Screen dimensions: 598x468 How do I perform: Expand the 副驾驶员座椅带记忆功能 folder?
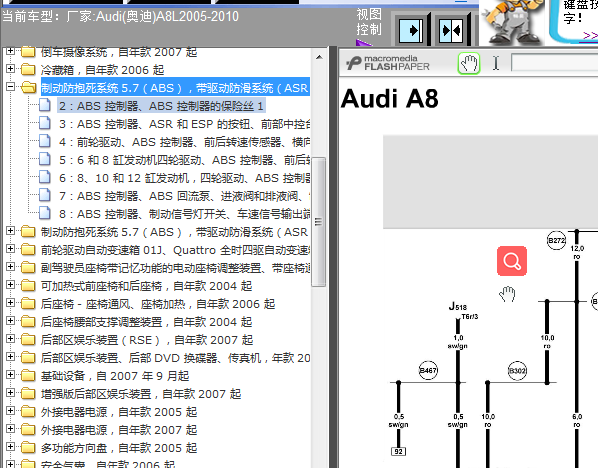(11, 267)
